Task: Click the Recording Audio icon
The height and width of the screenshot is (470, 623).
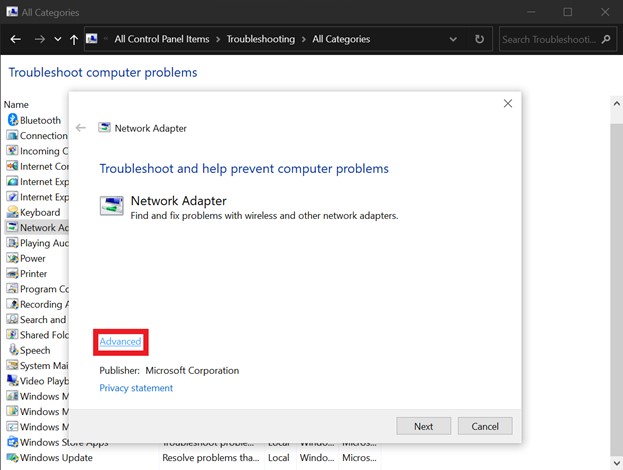Action: (x=13, y=304)
